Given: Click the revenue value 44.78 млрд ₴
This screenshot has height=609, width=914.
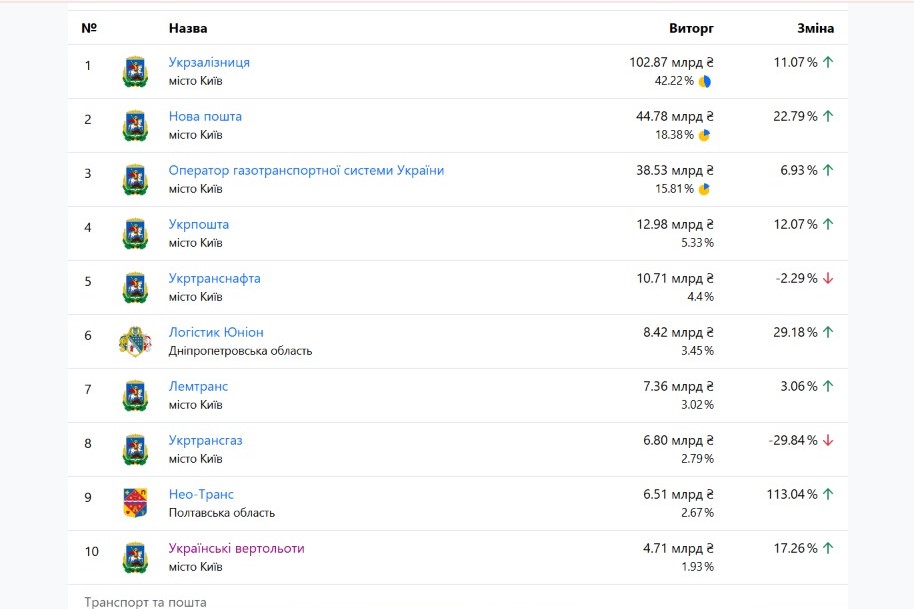Looking at the screenshot, I should (x=675, y=117).
